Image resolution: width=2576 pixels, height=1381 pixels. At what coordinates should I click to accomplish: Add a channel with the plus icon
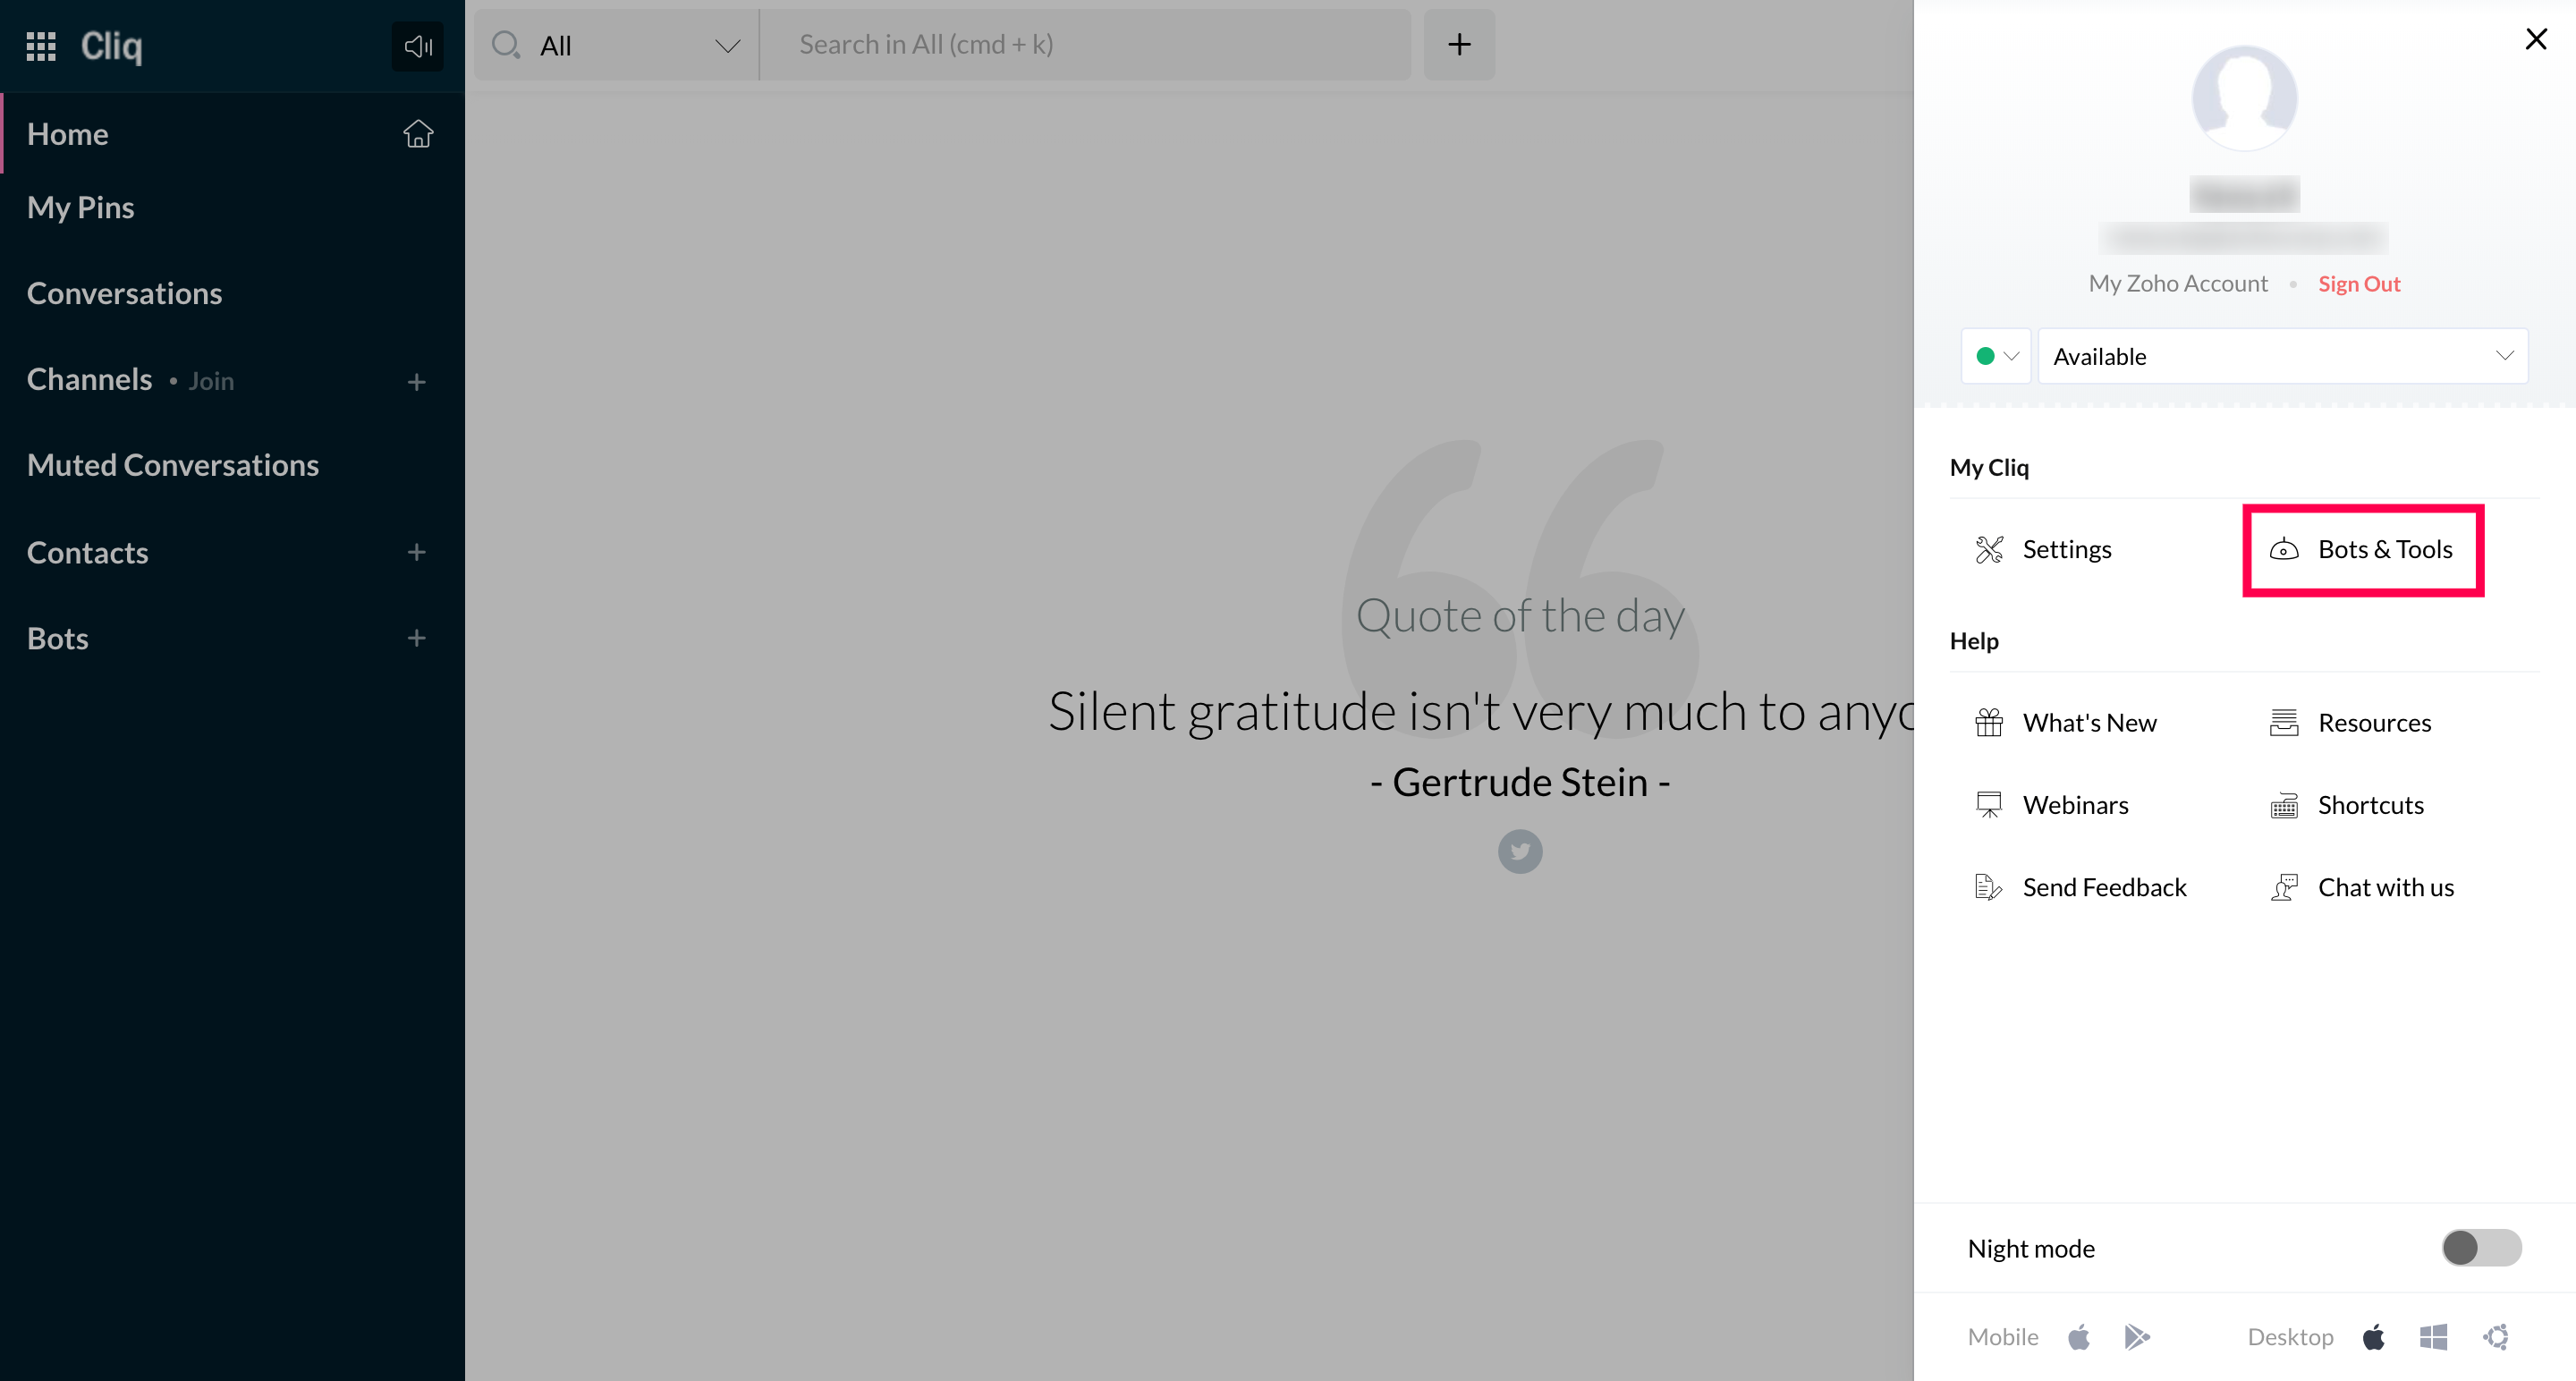[417, 381]
